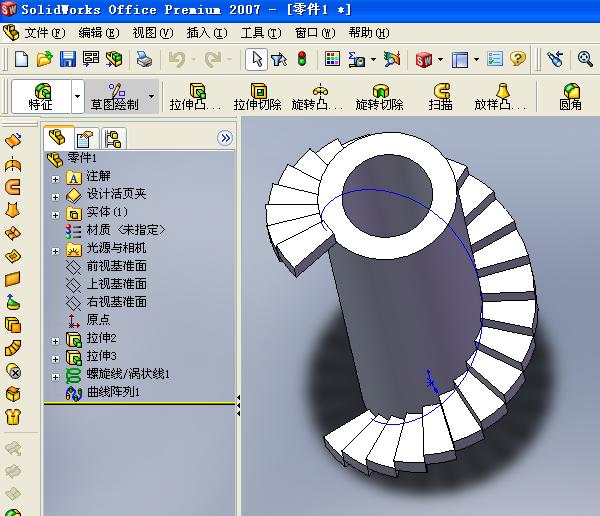
Task: Click the linear pattern stacked squares icon
Action: click(x=13, y=325)
